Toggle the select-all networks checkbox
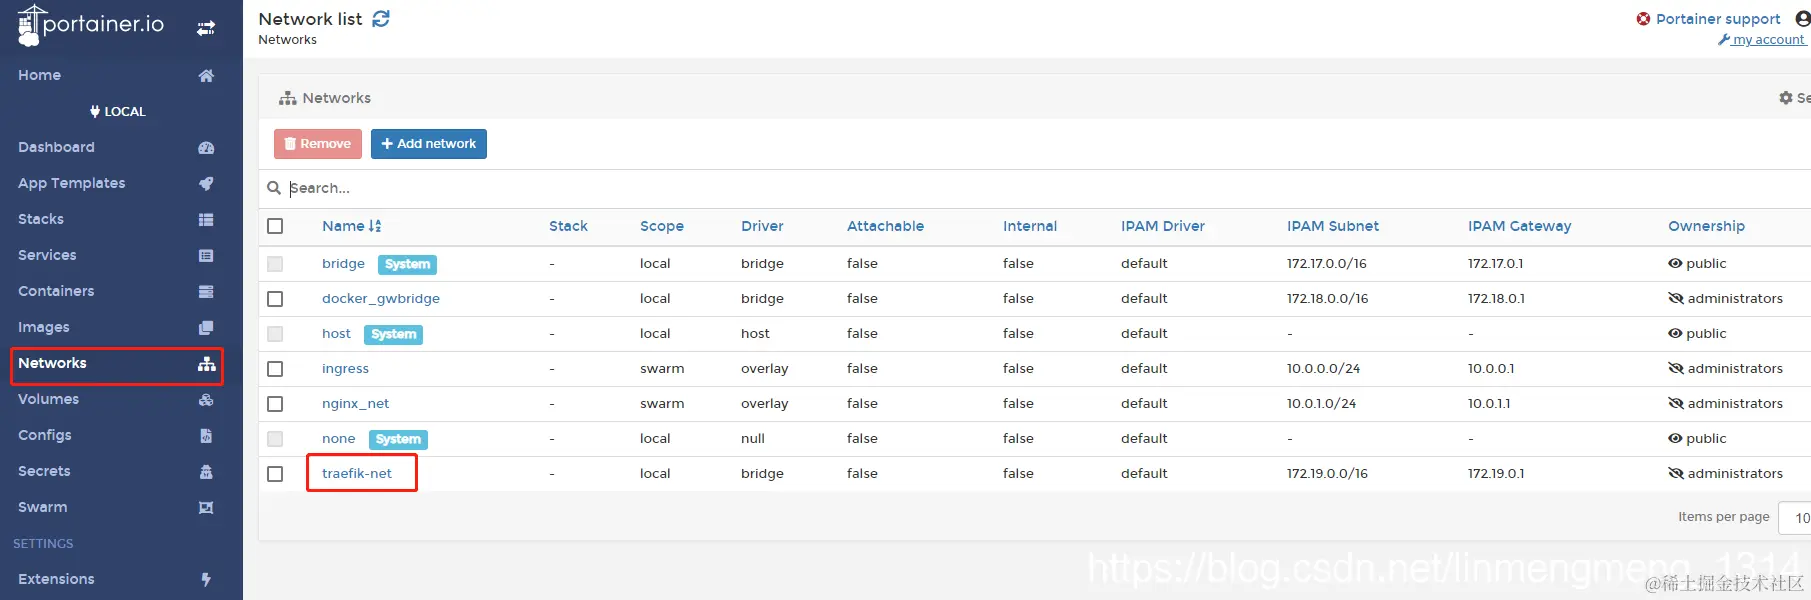This screenshot has height=600, width=1811. tap(275, 226)
